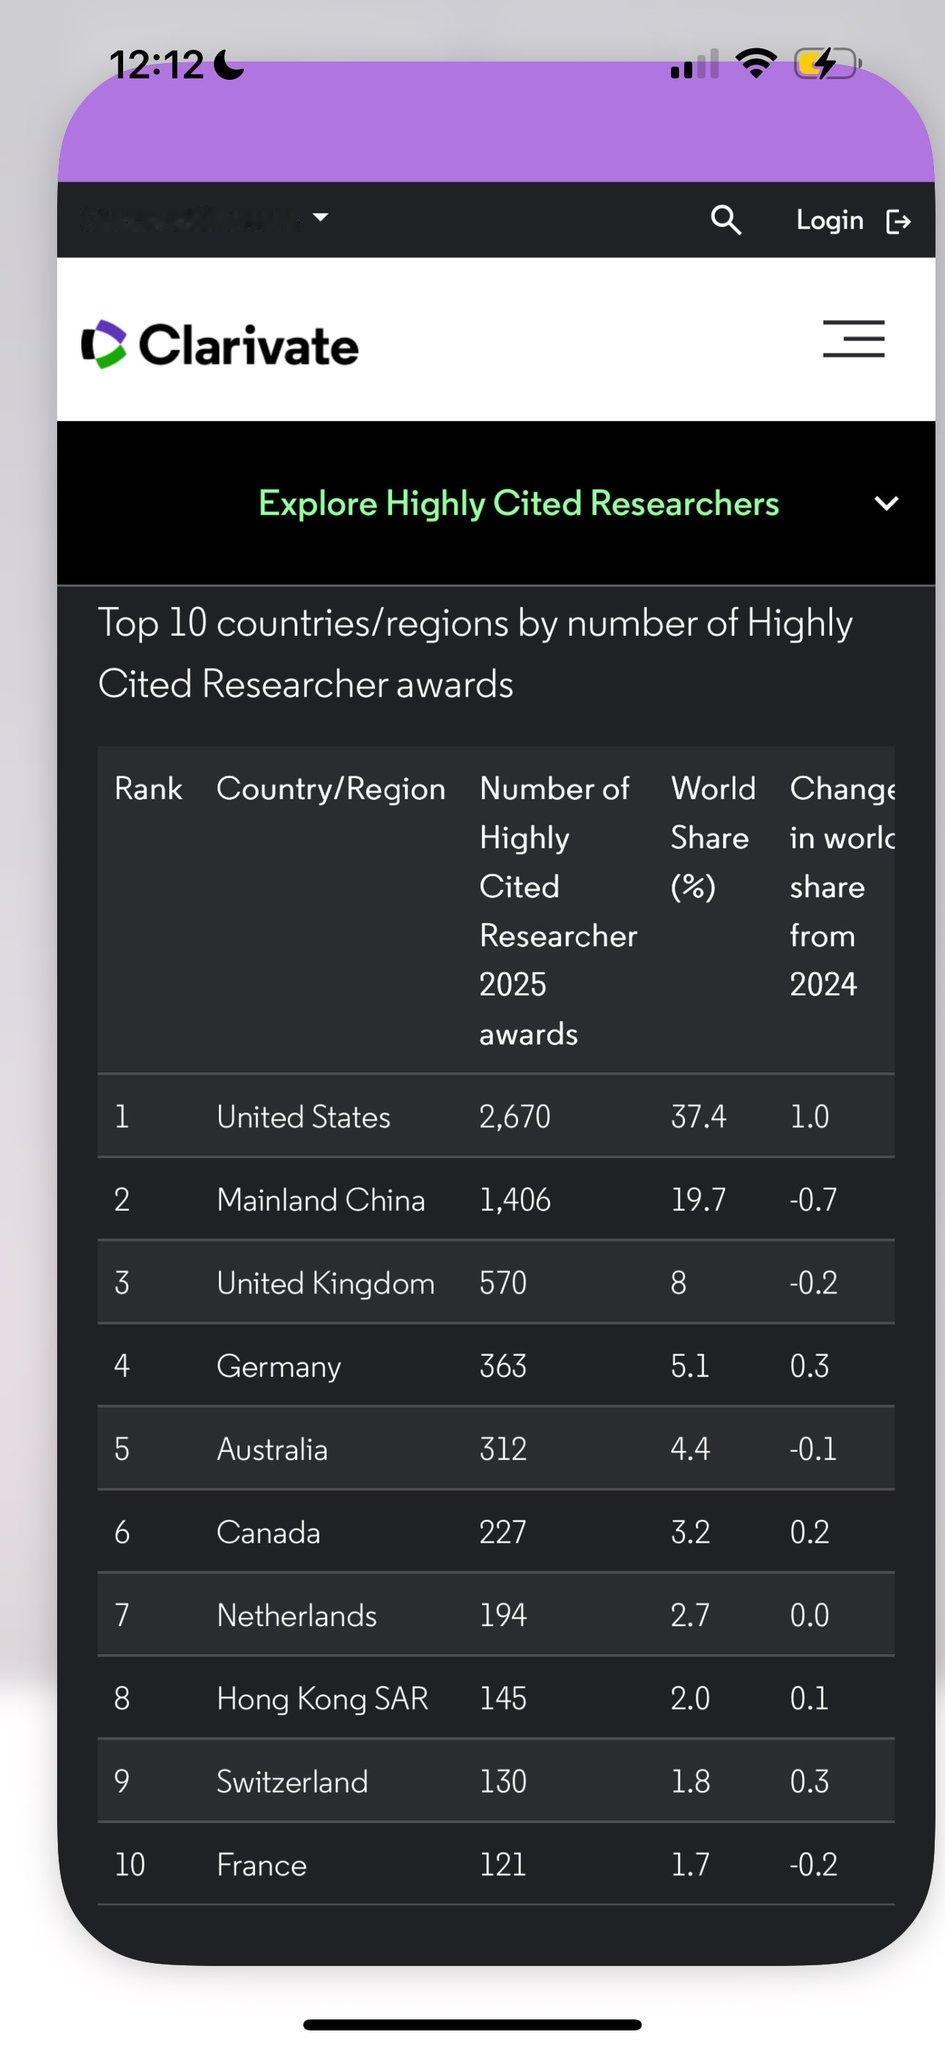Click the World Share (%) header
Image resolution: width=945 pixels, height=2048 pixels.
pos(711,837)
